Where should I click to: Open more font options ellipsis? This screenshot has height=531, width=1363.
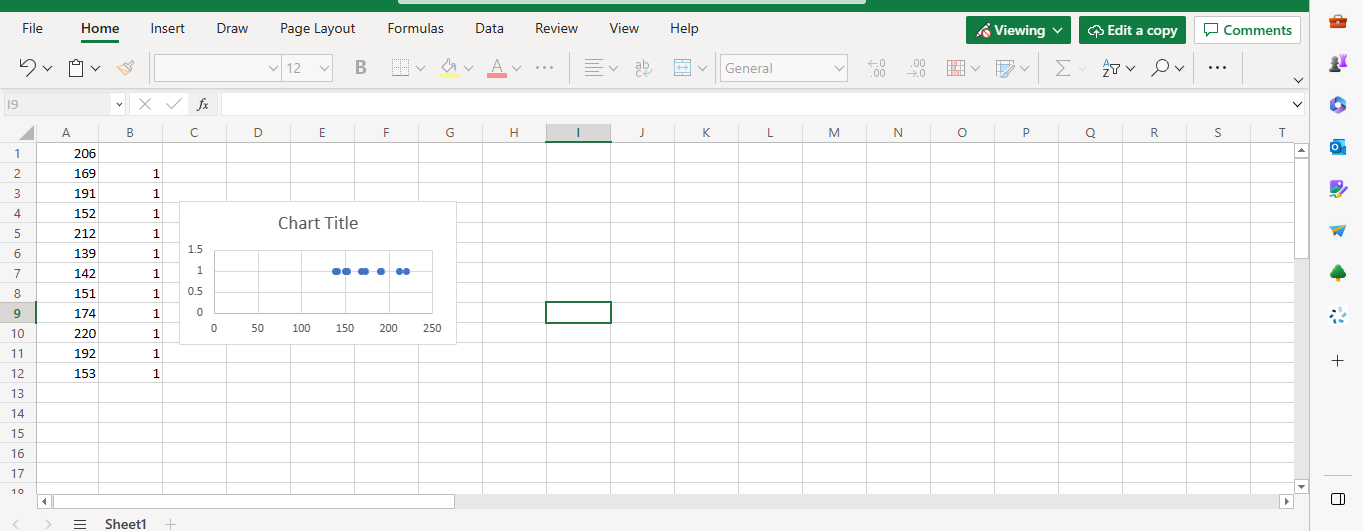[x=545, y=68]
